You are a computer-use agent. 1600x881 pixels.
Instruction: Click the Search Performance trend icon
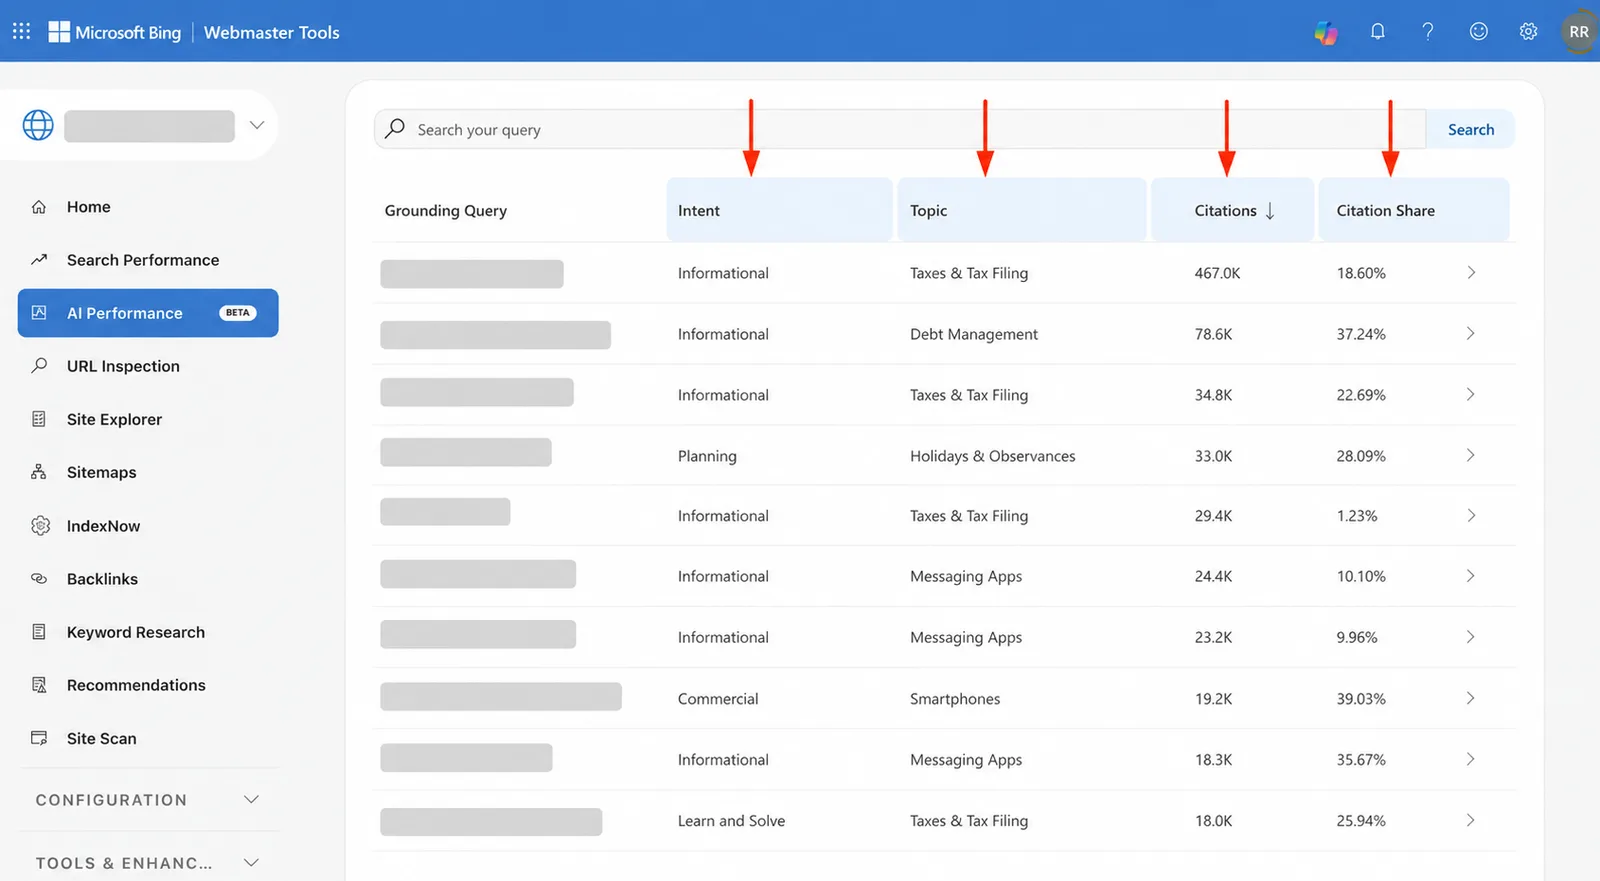pyautogui.click(x=39, y=260)
